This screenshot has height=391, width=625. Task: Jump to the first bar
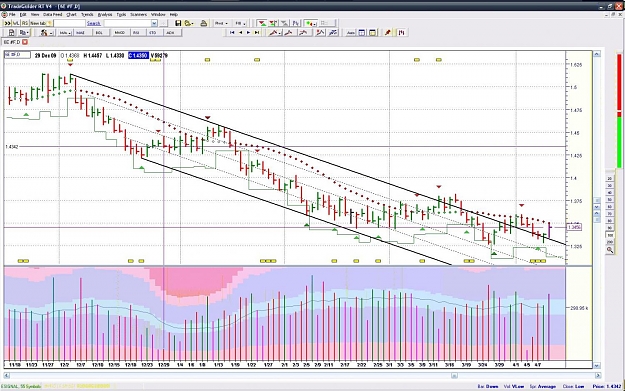point(232,33)
